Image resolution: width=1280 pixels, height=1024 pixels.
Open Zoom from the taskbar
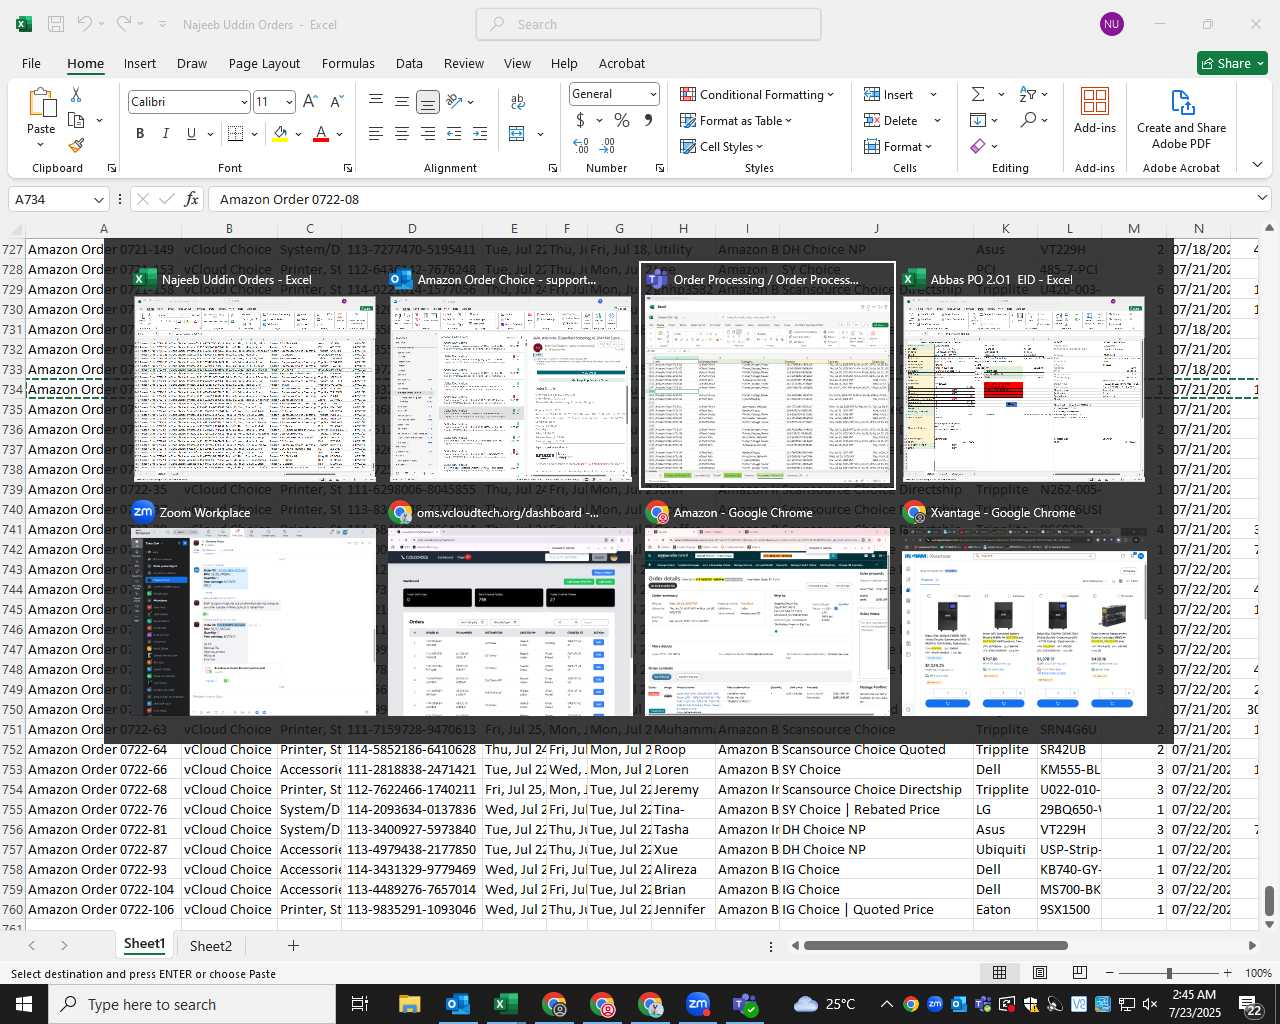coord(698,1004)
